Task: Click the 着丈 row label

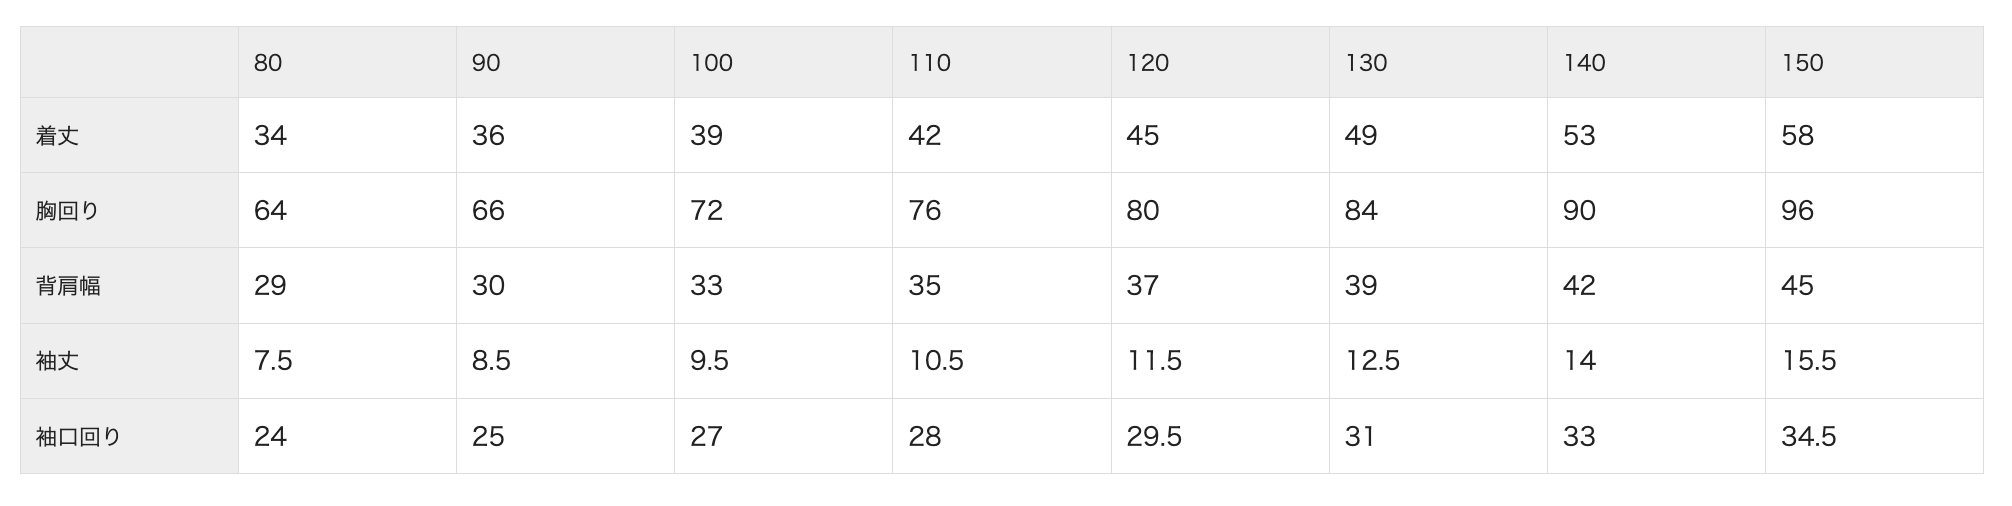Action: click(129, 135)
